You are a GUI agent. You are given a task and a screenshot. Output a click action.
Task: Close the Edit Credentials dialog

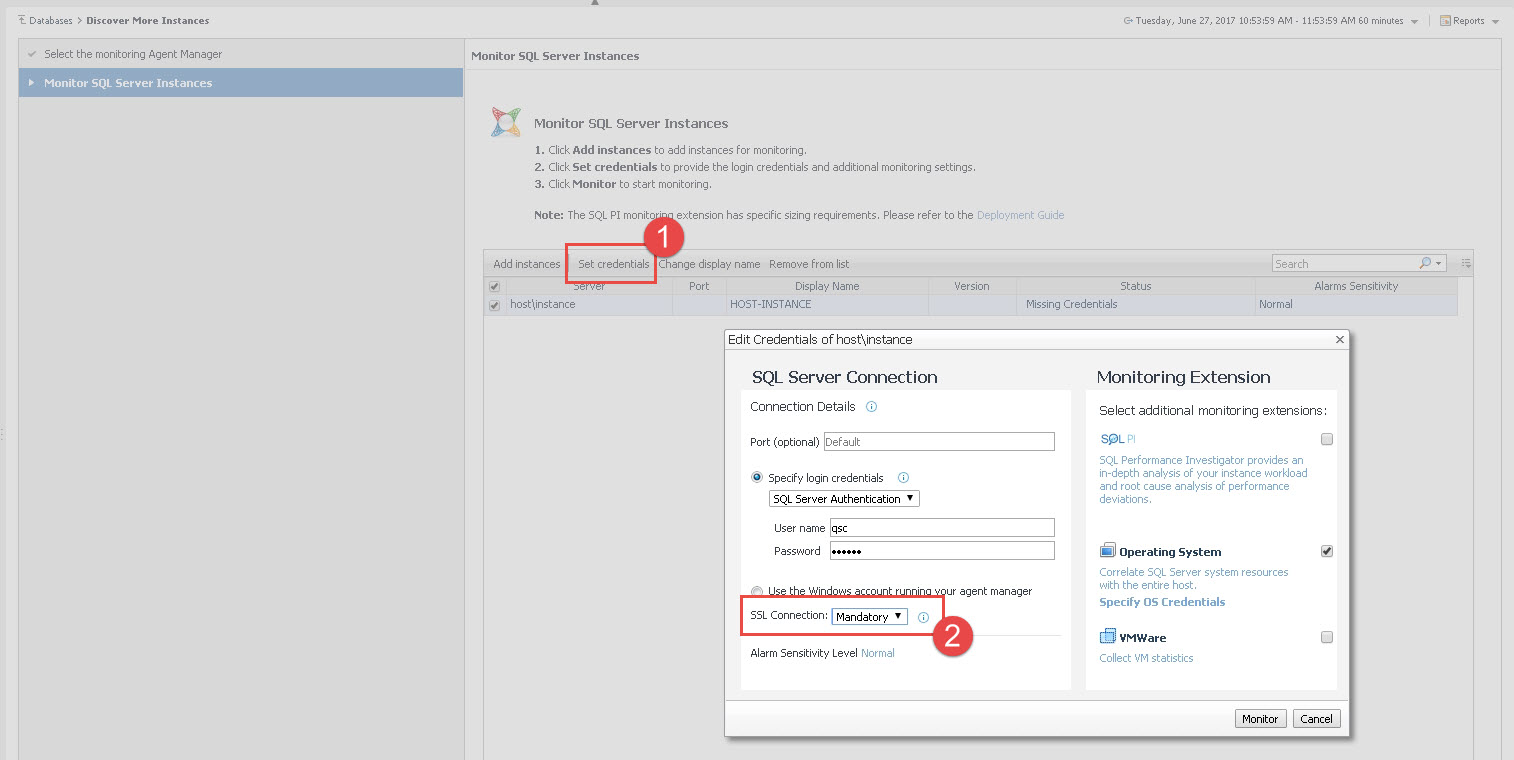(1340, 340)
